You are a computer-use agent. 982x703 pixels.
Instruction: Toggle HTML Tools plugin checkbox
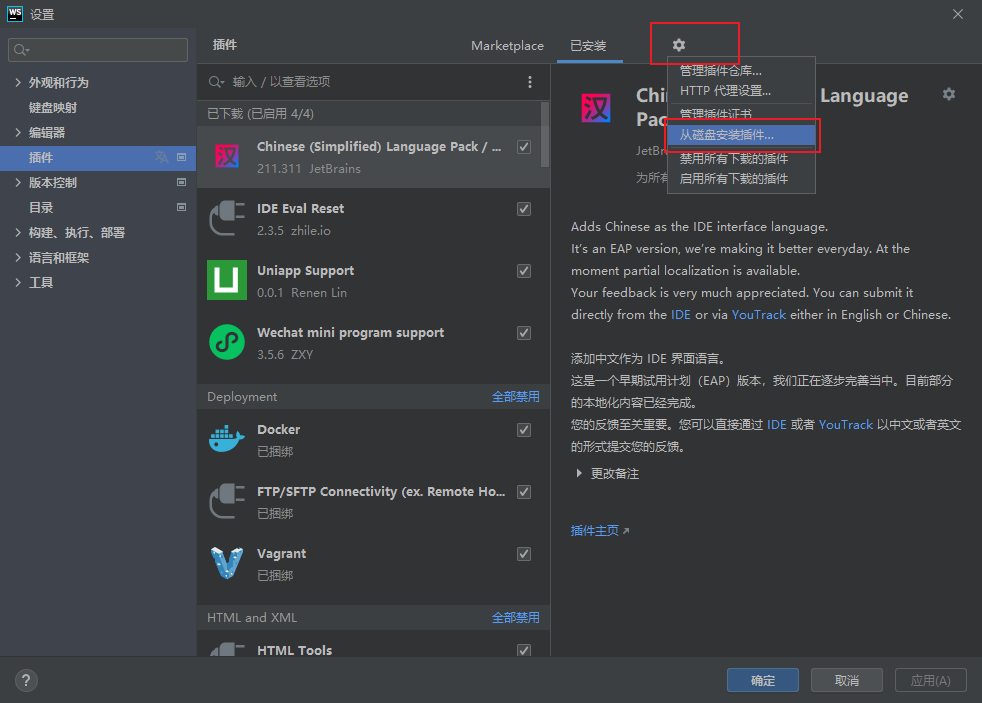[x=524, y=650]
